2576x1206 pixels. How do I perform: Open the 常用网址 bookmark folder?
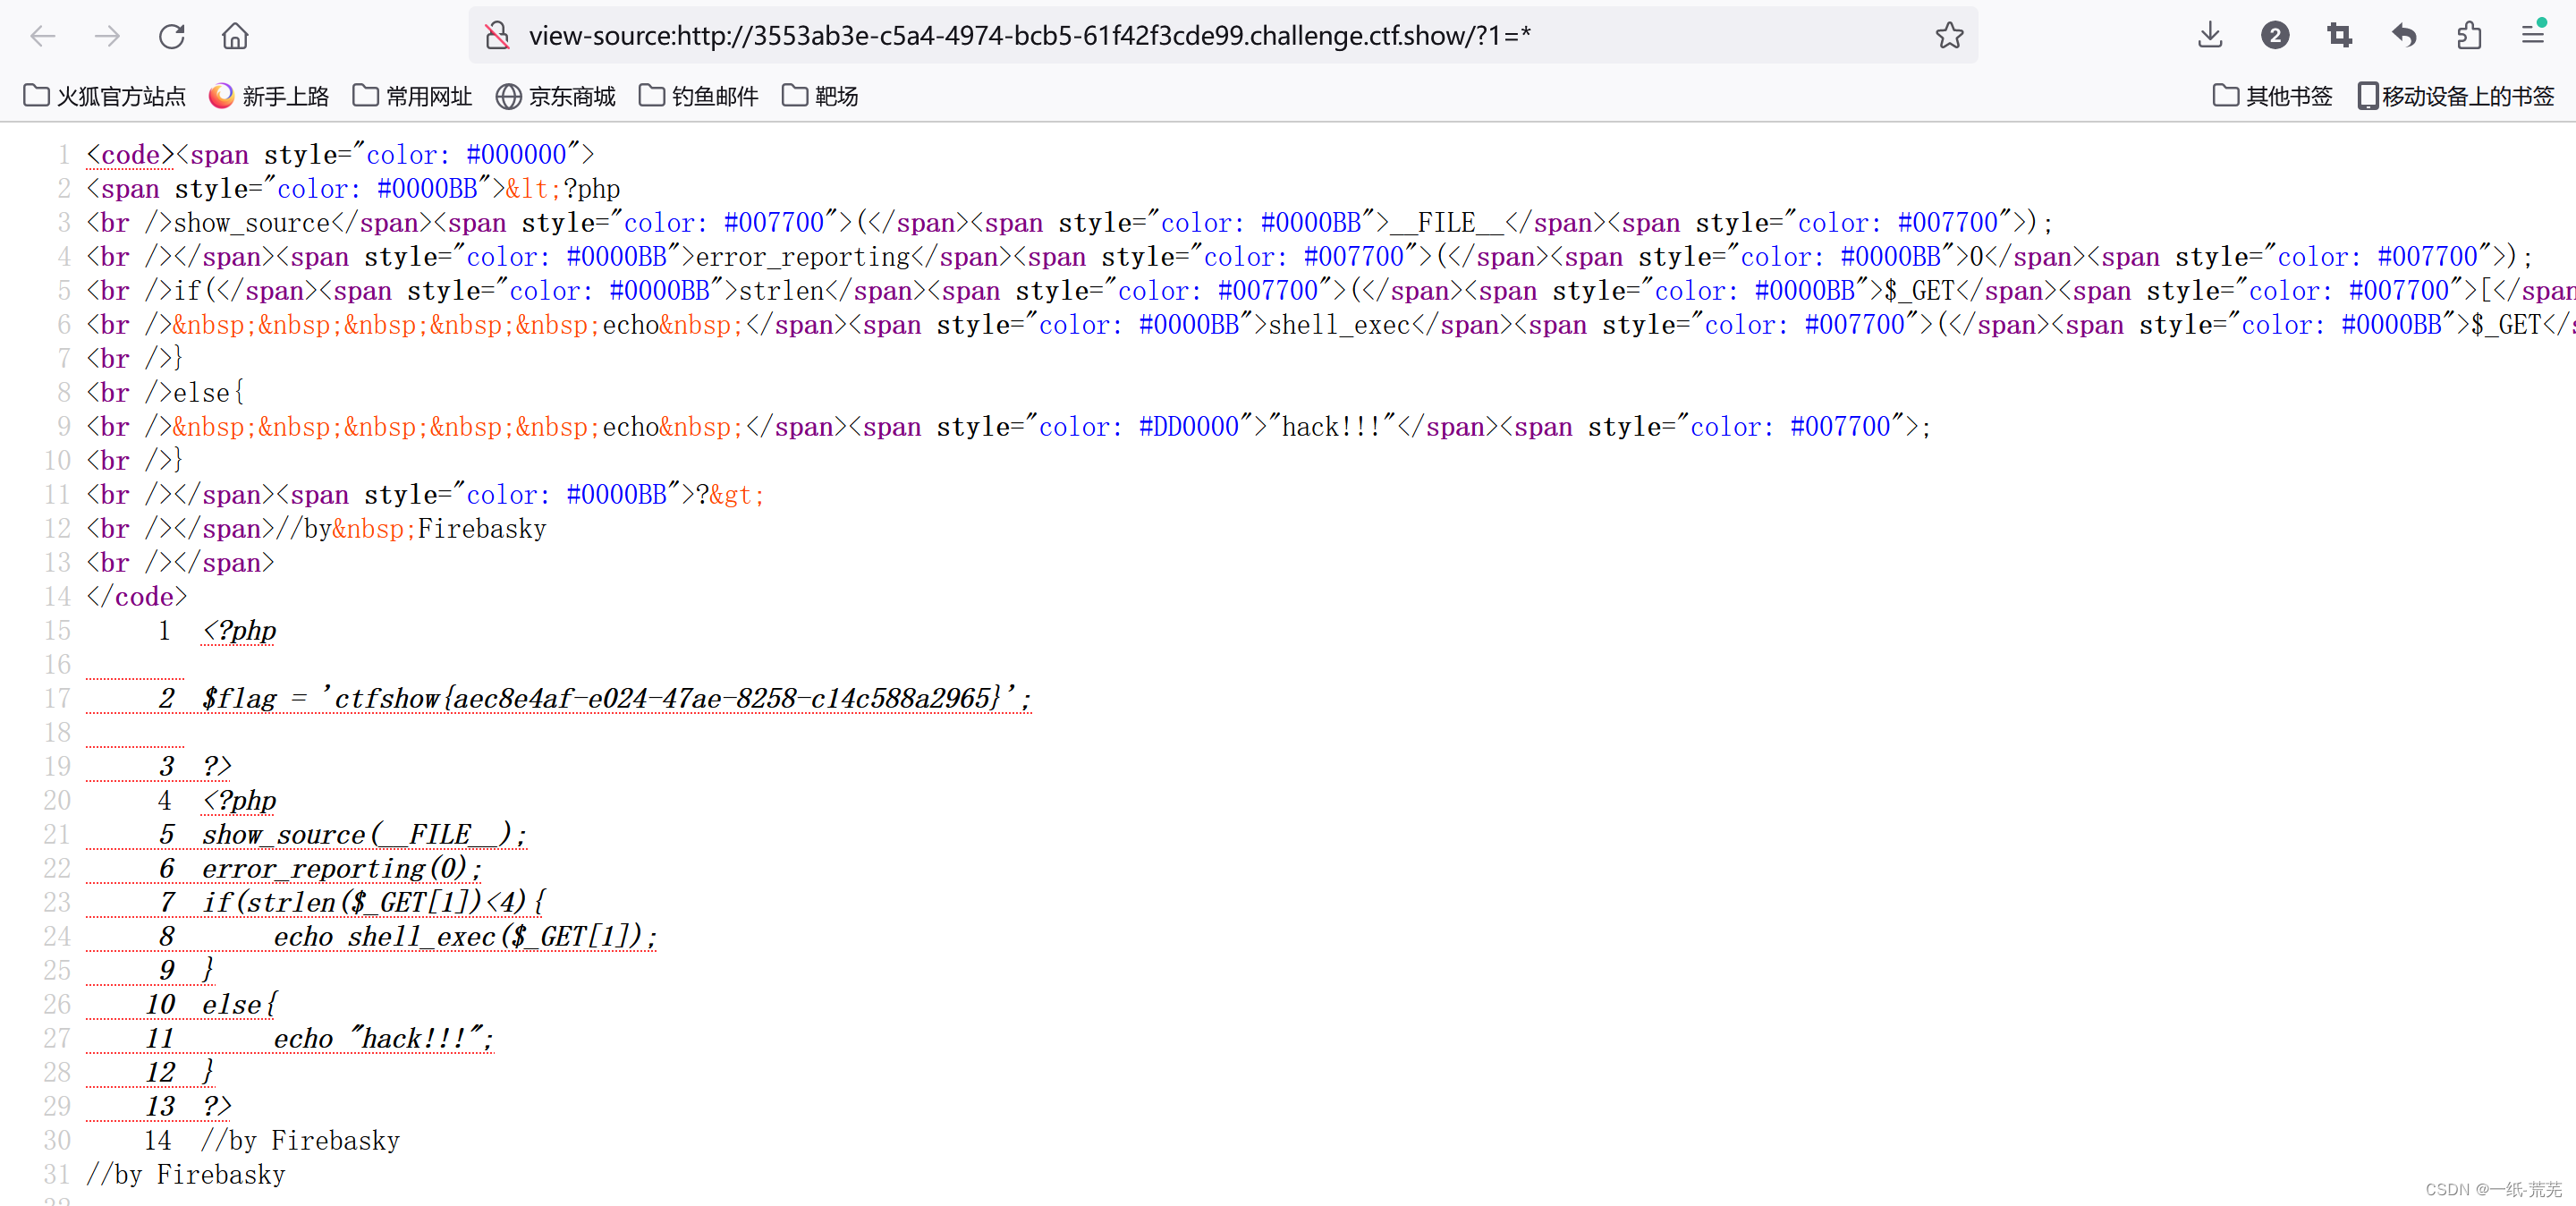point(413,96)
